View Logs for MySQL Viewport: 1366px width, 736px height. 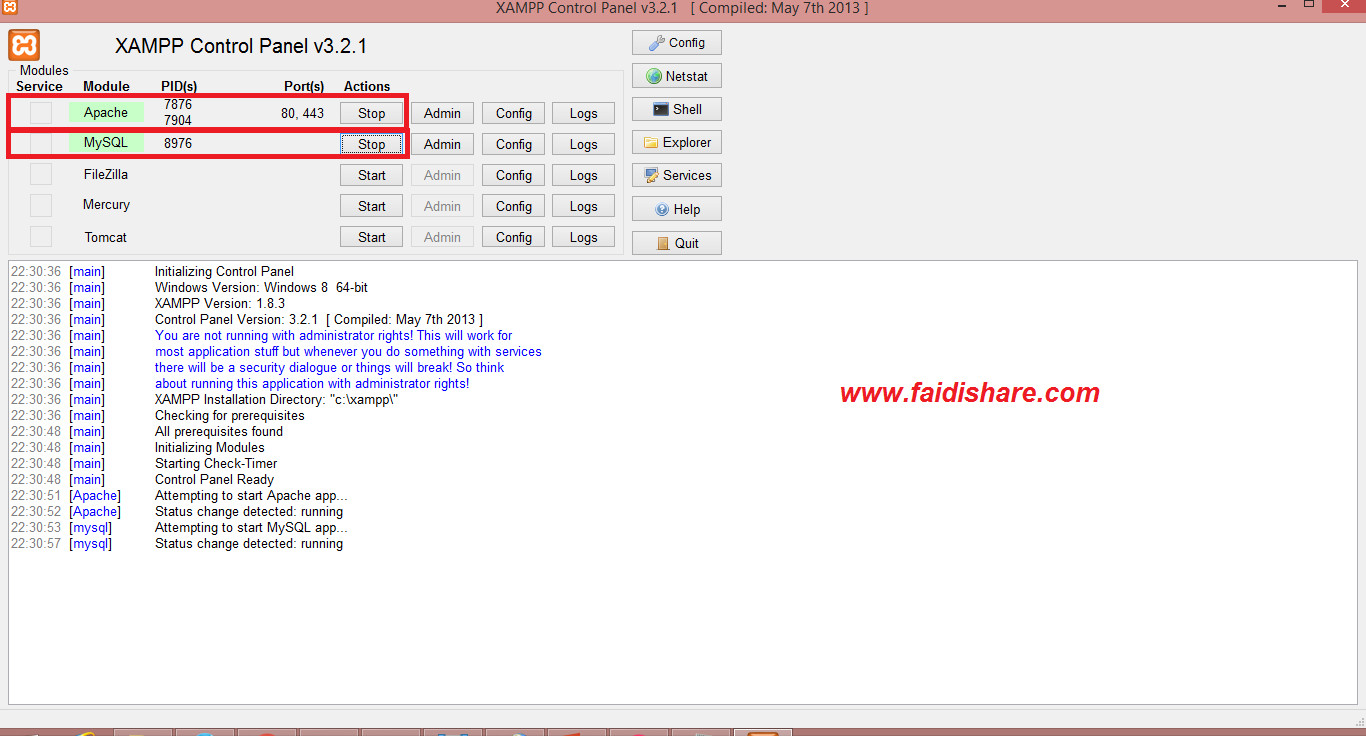pyautogui.click(x=584, y=144)
